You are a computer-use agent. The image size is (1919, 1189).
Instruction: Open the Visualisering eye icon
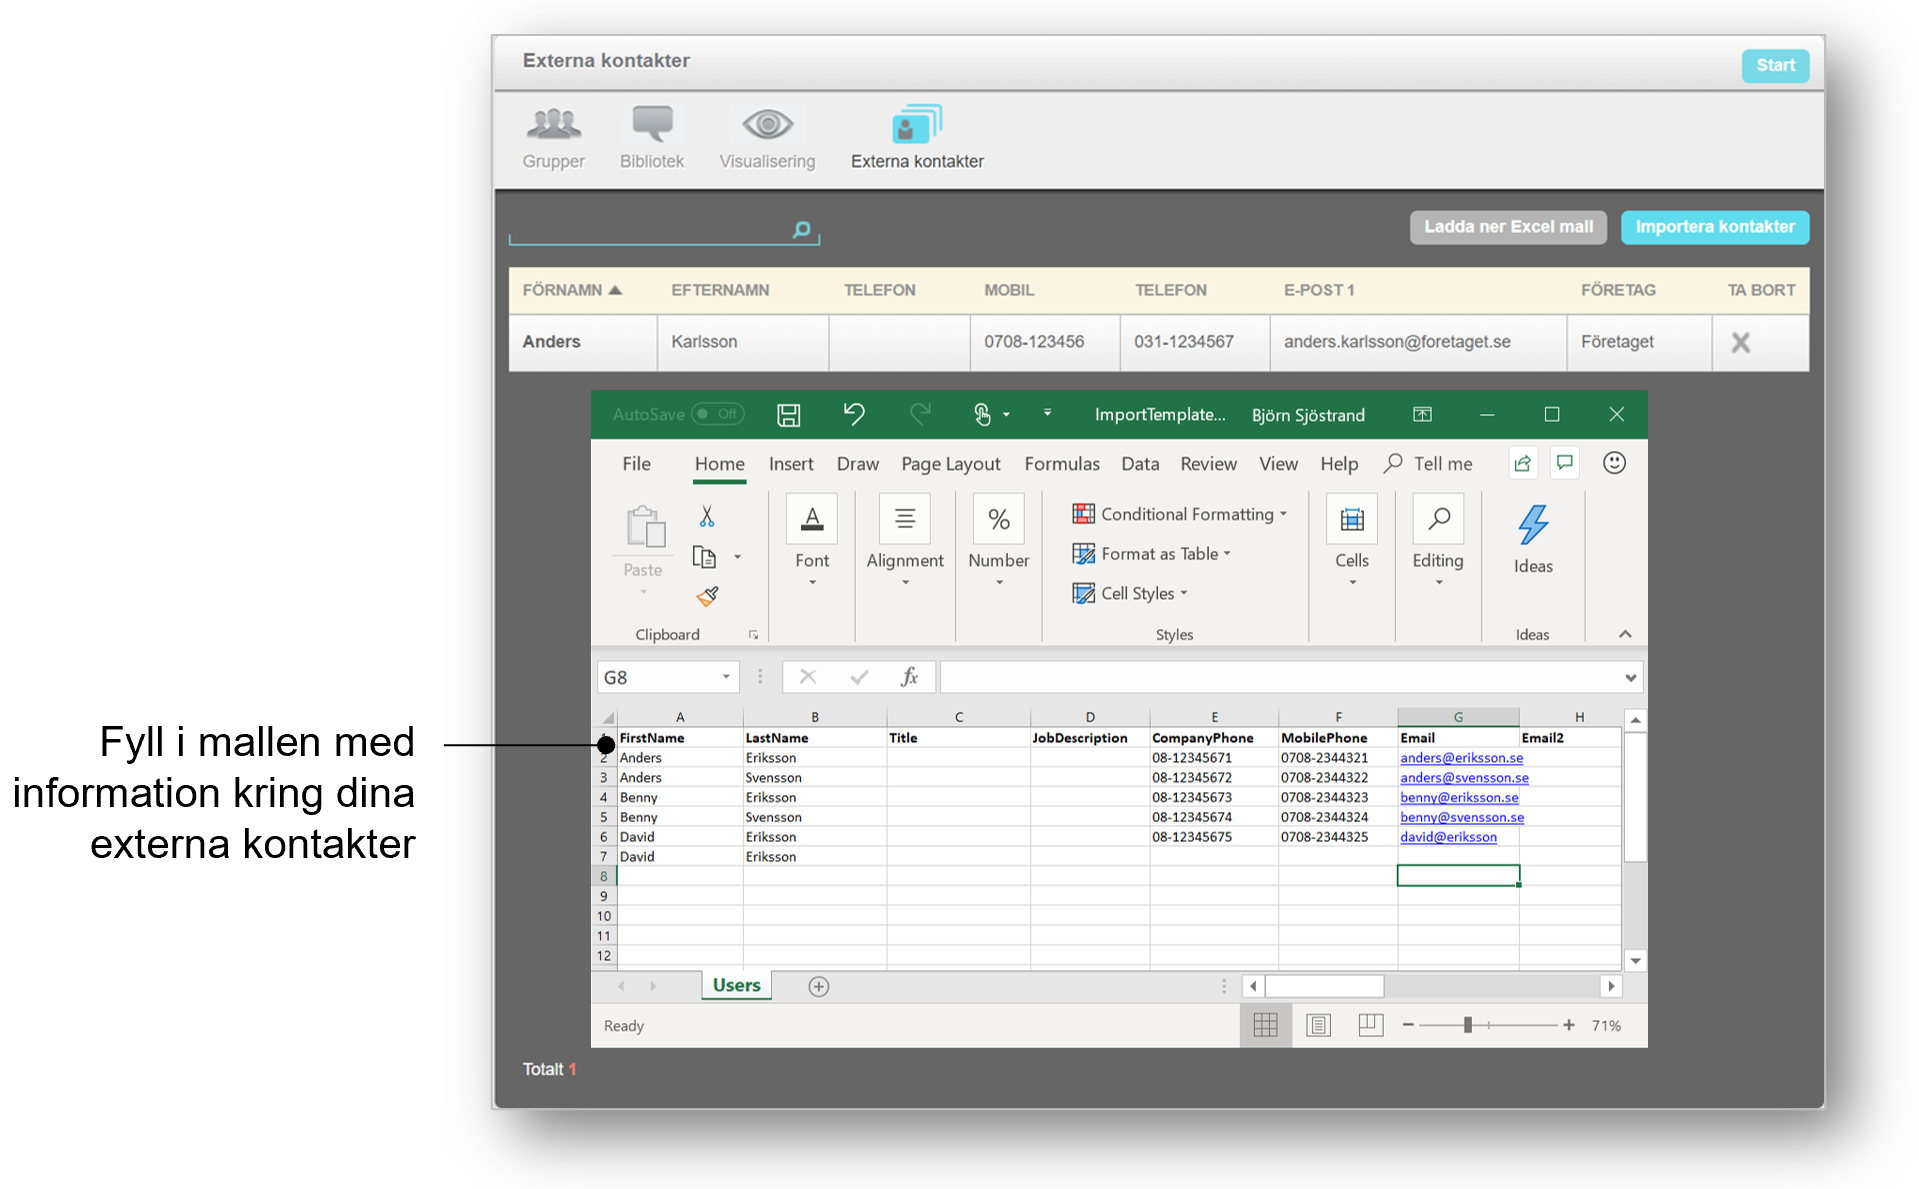[767, 124]
